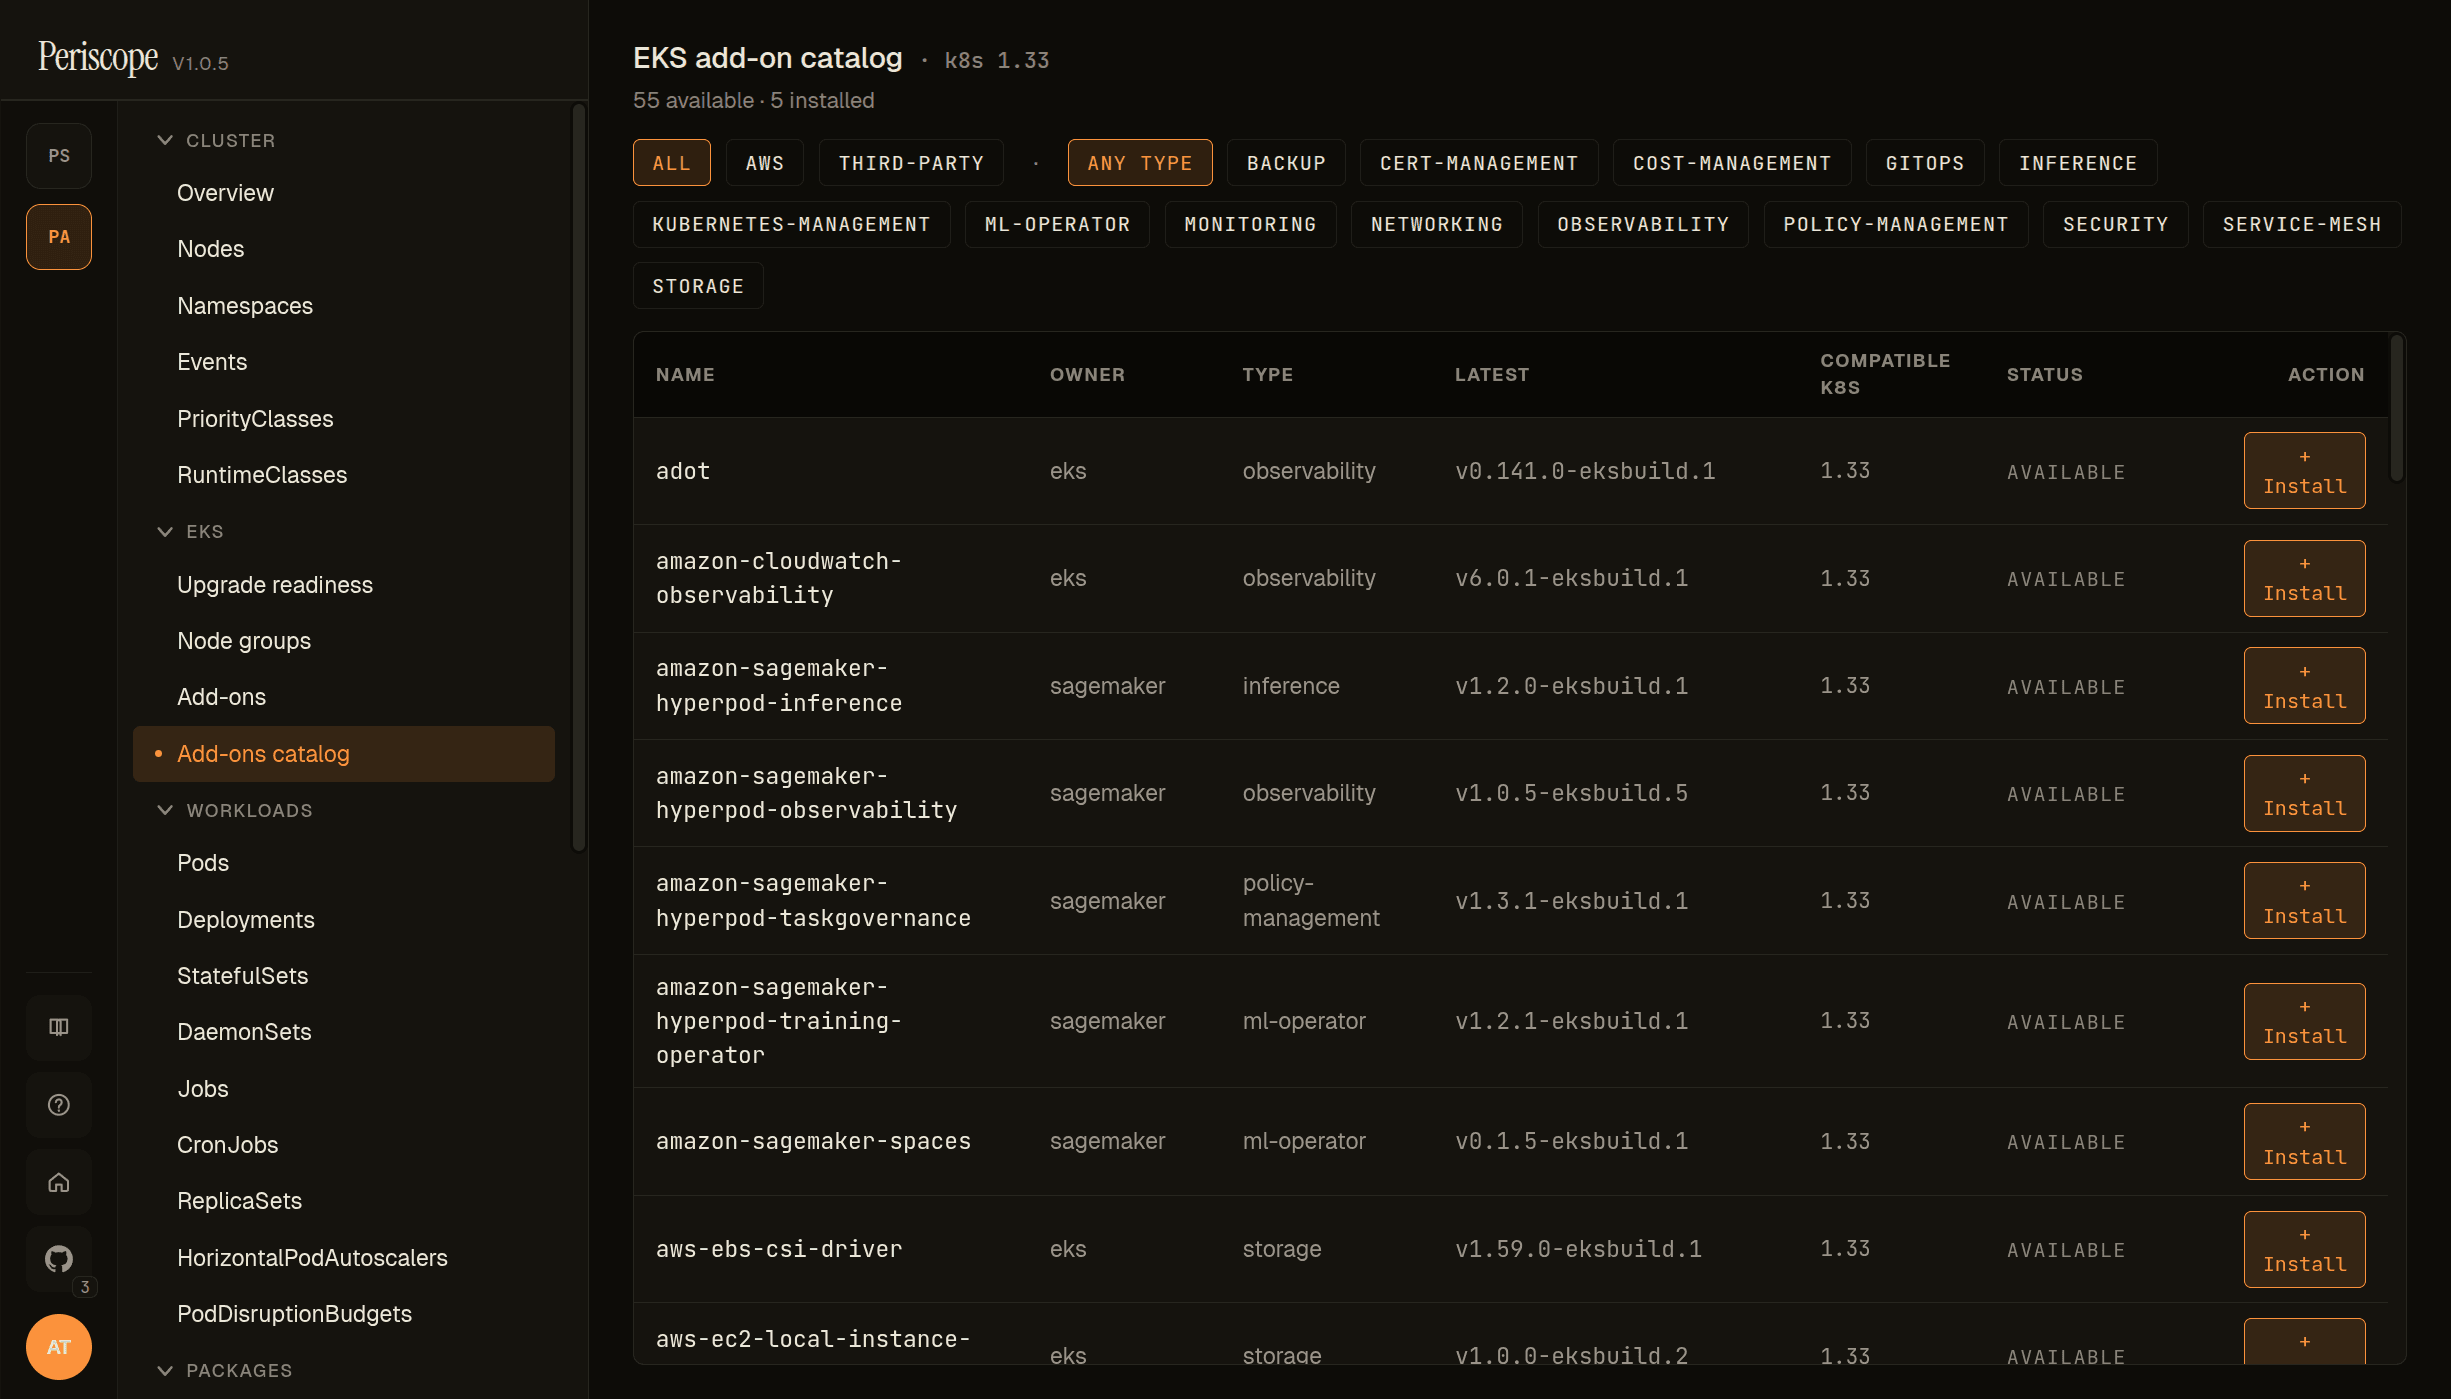The image size is (2451, 1399).
Task: Filter type by STORAGE
Action: 698,286
